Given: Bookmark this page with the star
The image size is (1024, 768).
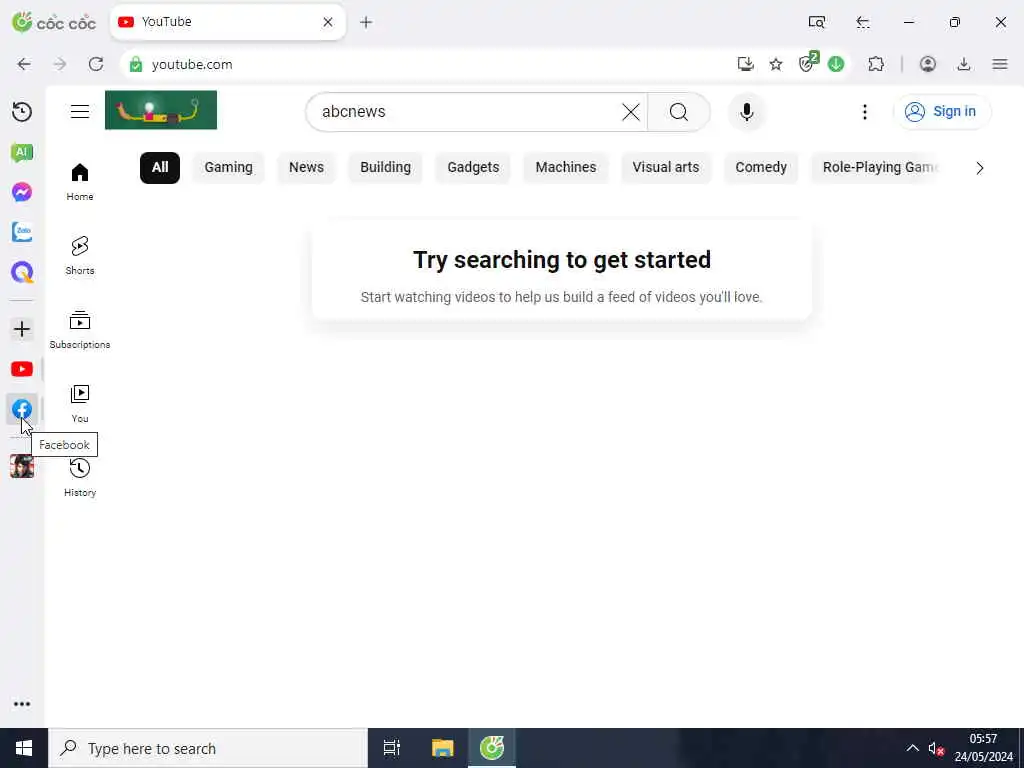Looking at the screenshot, I should (x=776, y=64).
